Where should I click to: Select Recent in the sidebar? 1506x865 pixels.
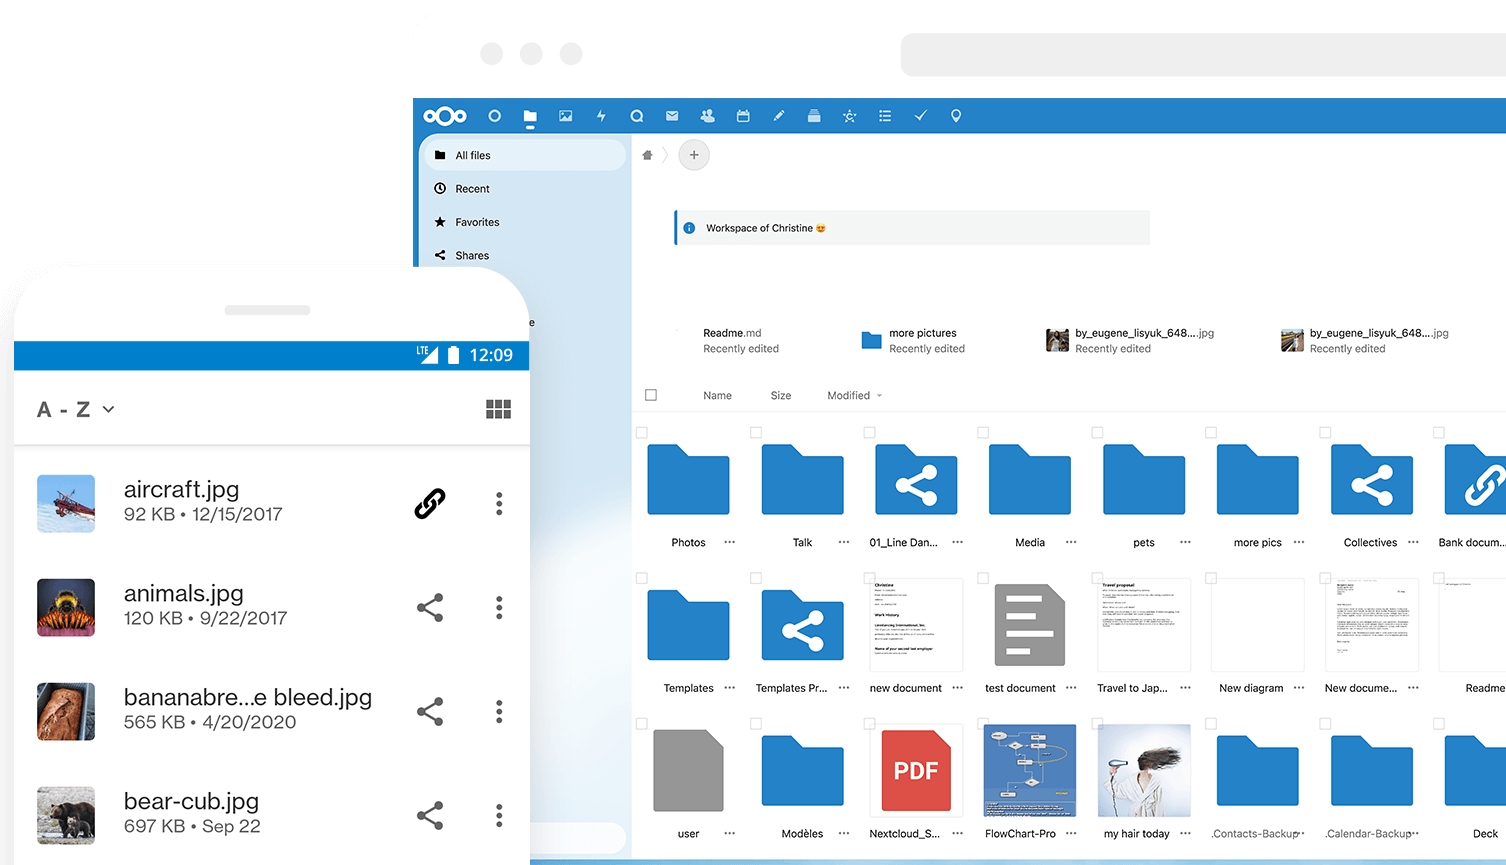[472, 189]
